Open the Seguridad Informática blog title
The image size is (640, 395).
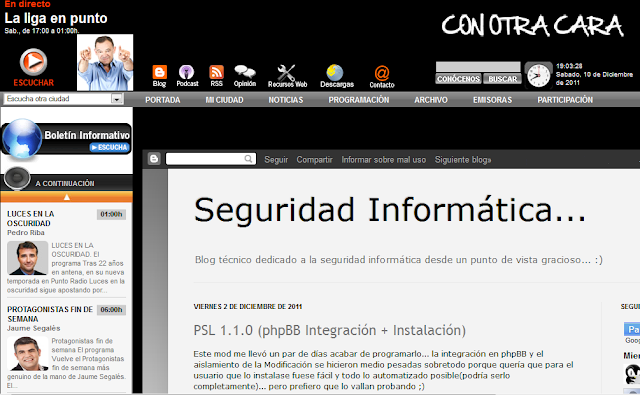[390, 210]
